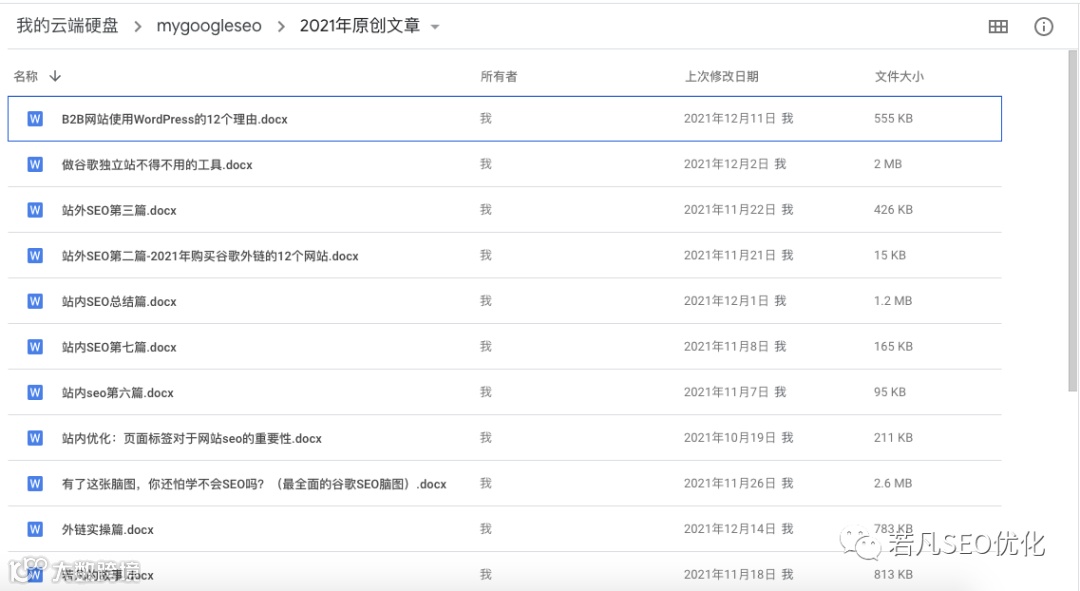Navigate to mygoogleseo folder breadcrumb
1080x591 pixels.
click(209, 26)
